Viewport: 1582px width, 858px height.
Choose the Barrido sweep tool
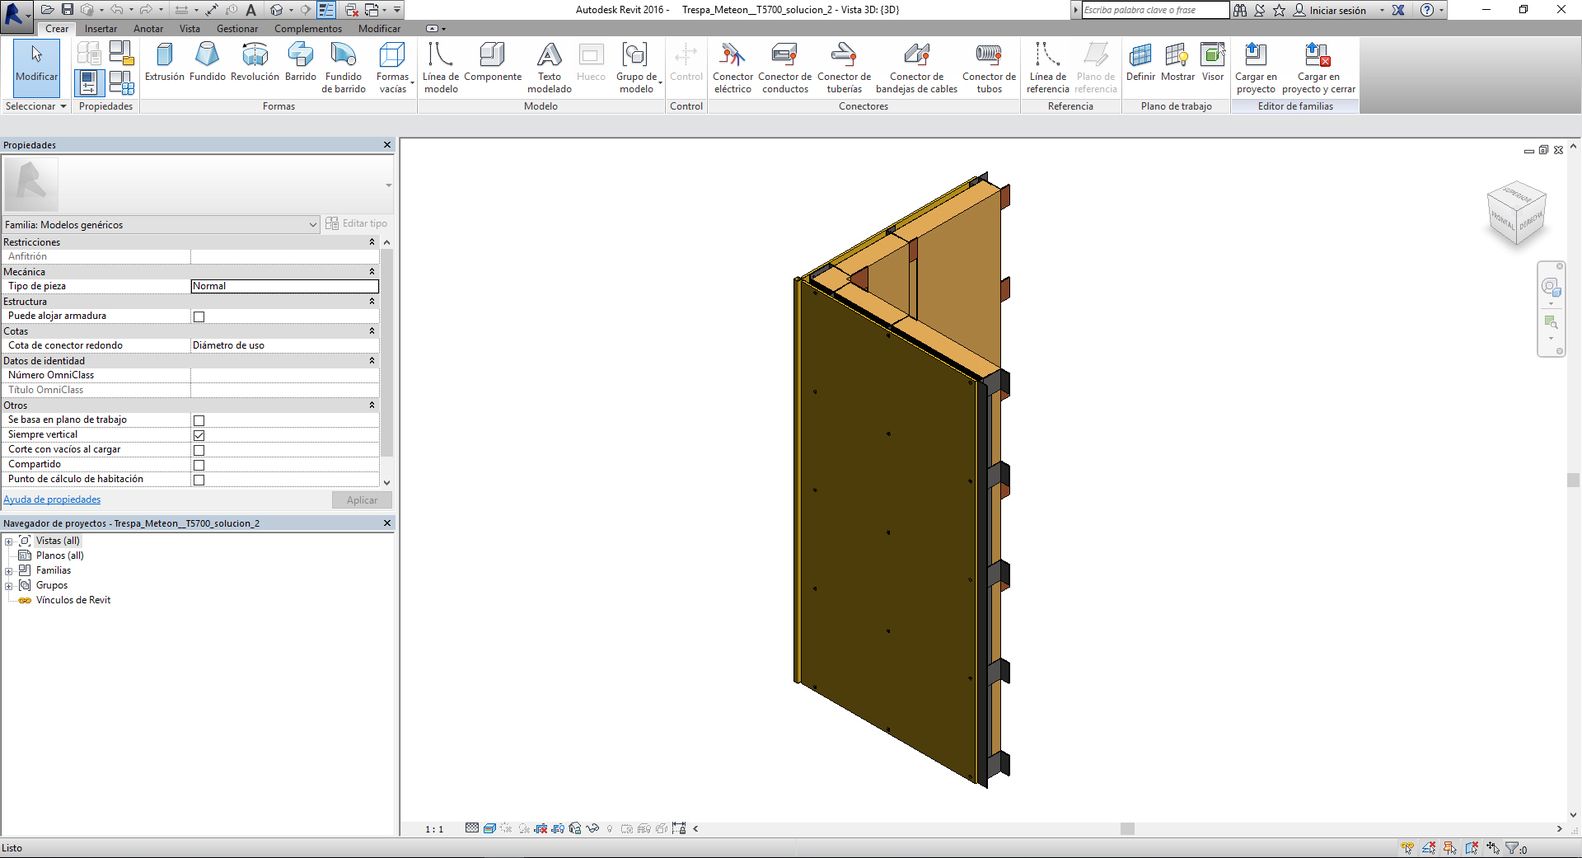[x=300, y=62]
